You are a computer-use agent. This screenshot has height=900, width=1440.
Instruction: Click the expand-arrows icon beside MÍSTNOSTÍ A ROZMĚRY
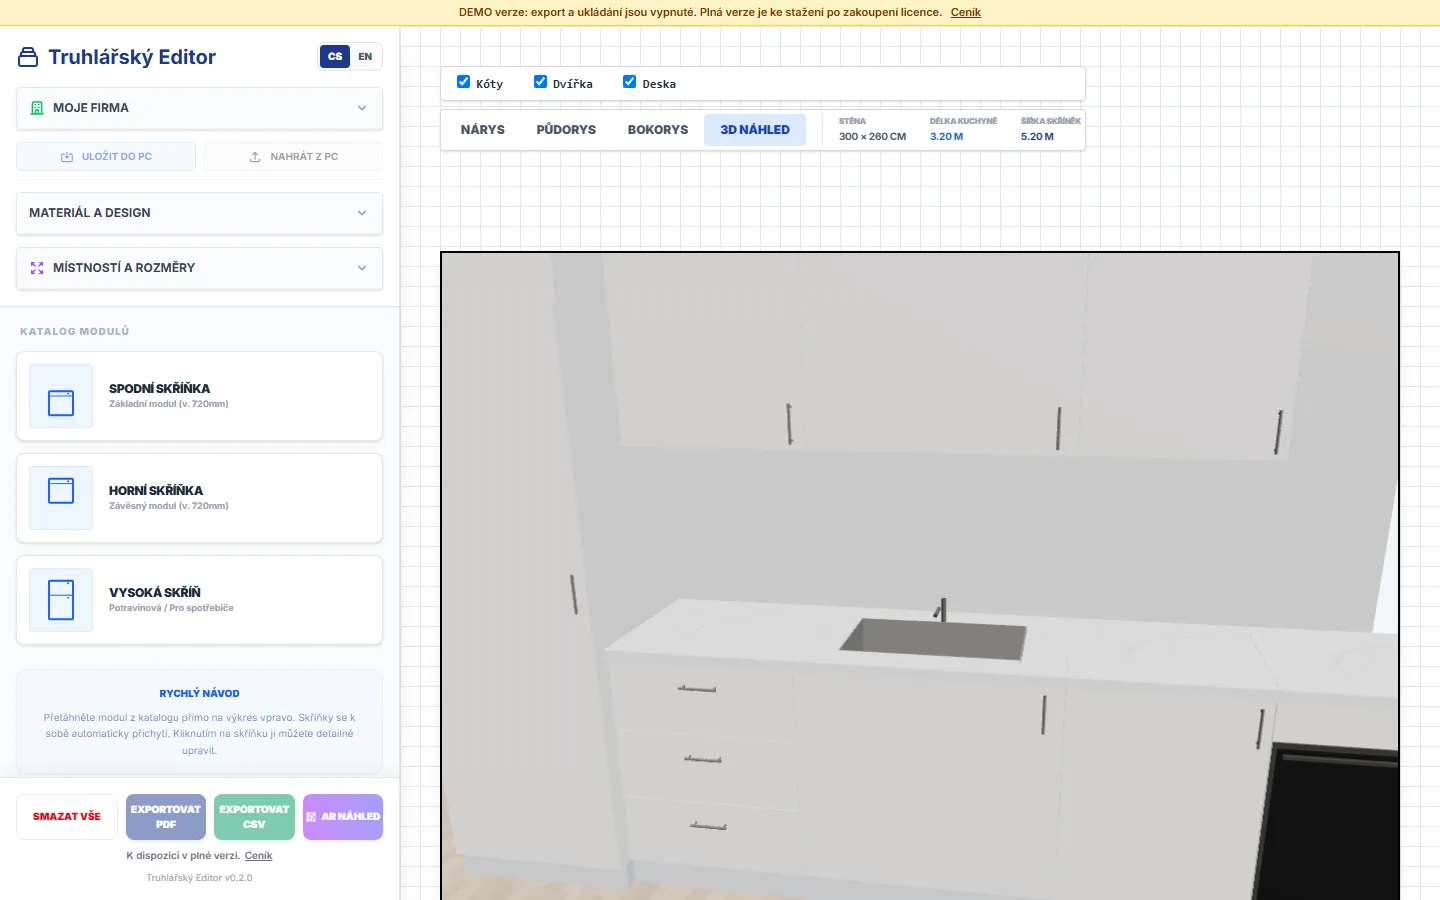[x=37, y=268]
